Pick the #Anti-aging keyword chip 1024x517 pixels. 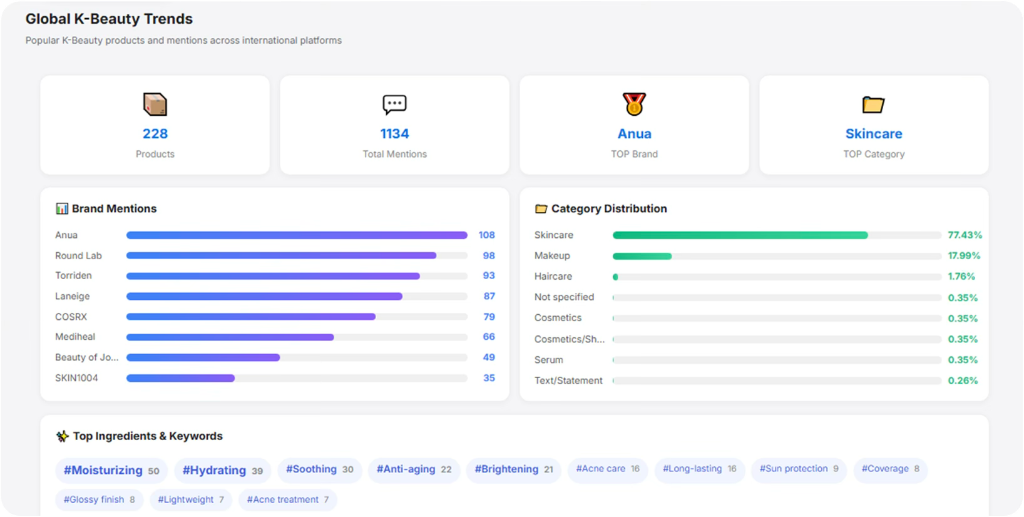pos(413,470)
